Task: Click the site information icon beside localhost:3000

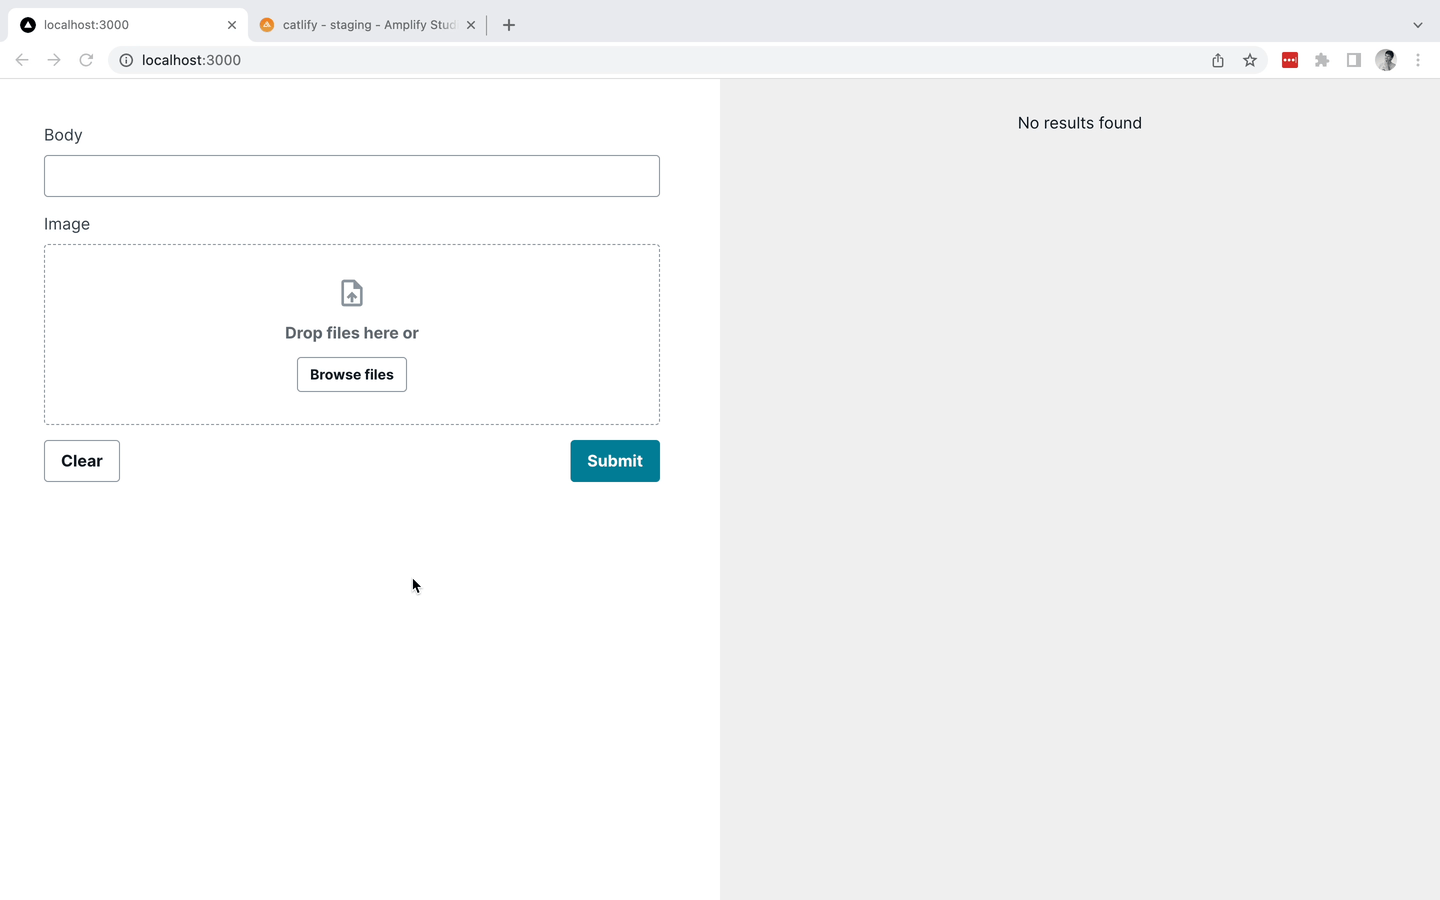Action: point(126,60)
